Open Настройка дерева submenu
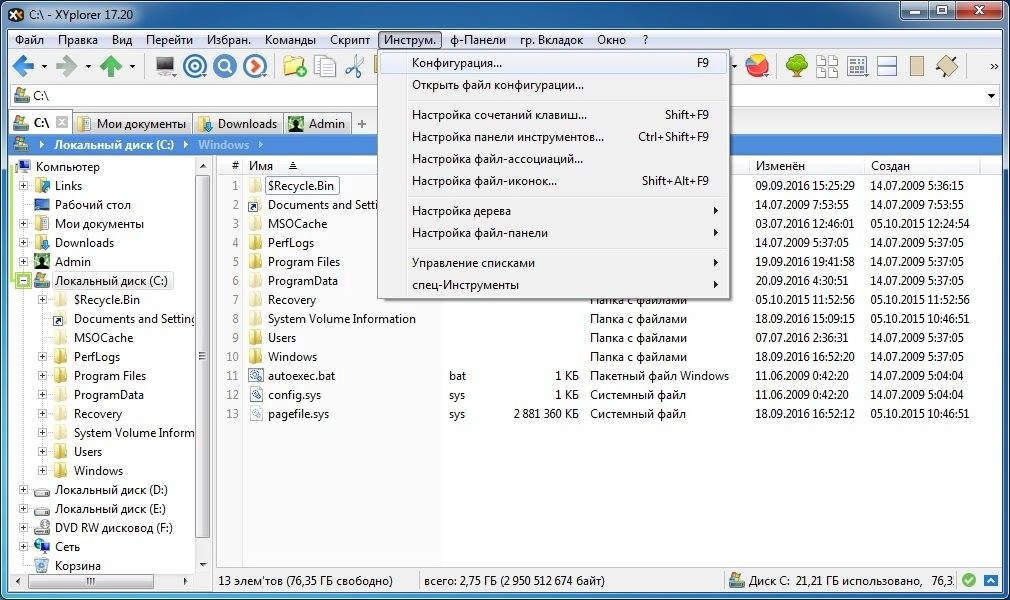Screen dimensions: 1010x600 click(554, 211)
